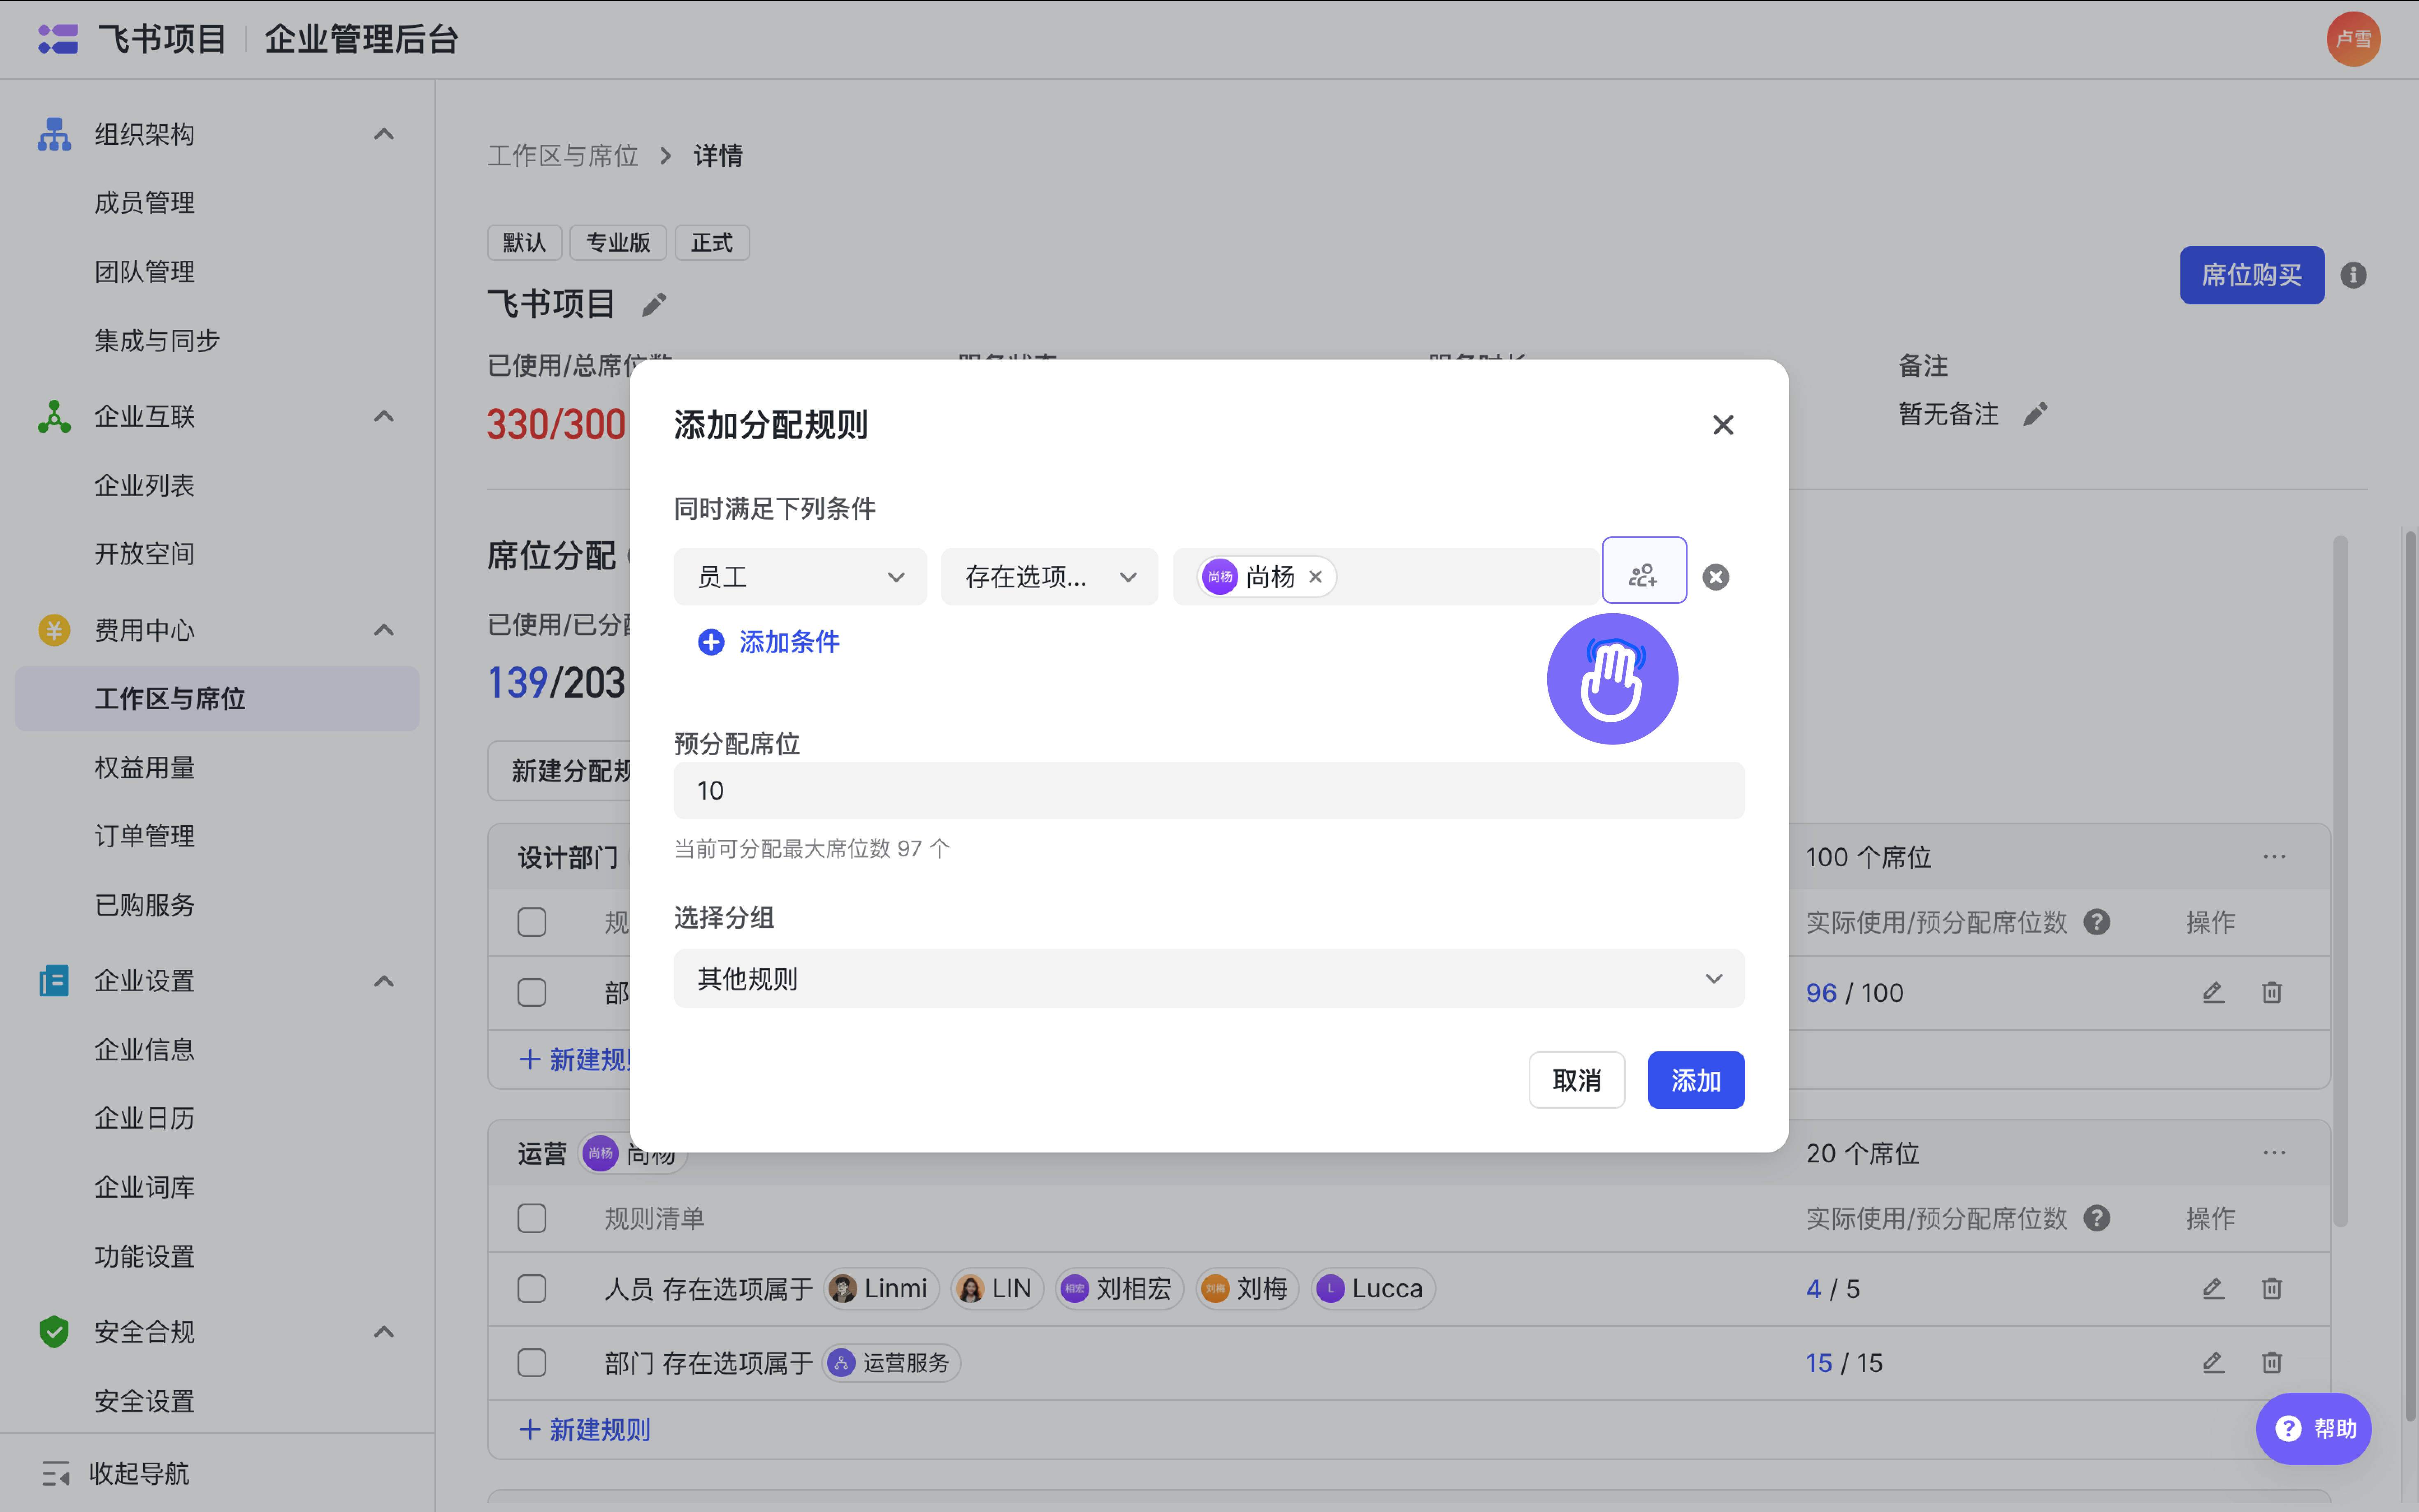This screenshot has width=2419, height=1512.
Task: Go to 成员管理 in the sidebar
Action: pyautogui.click(x=144, y=203)
